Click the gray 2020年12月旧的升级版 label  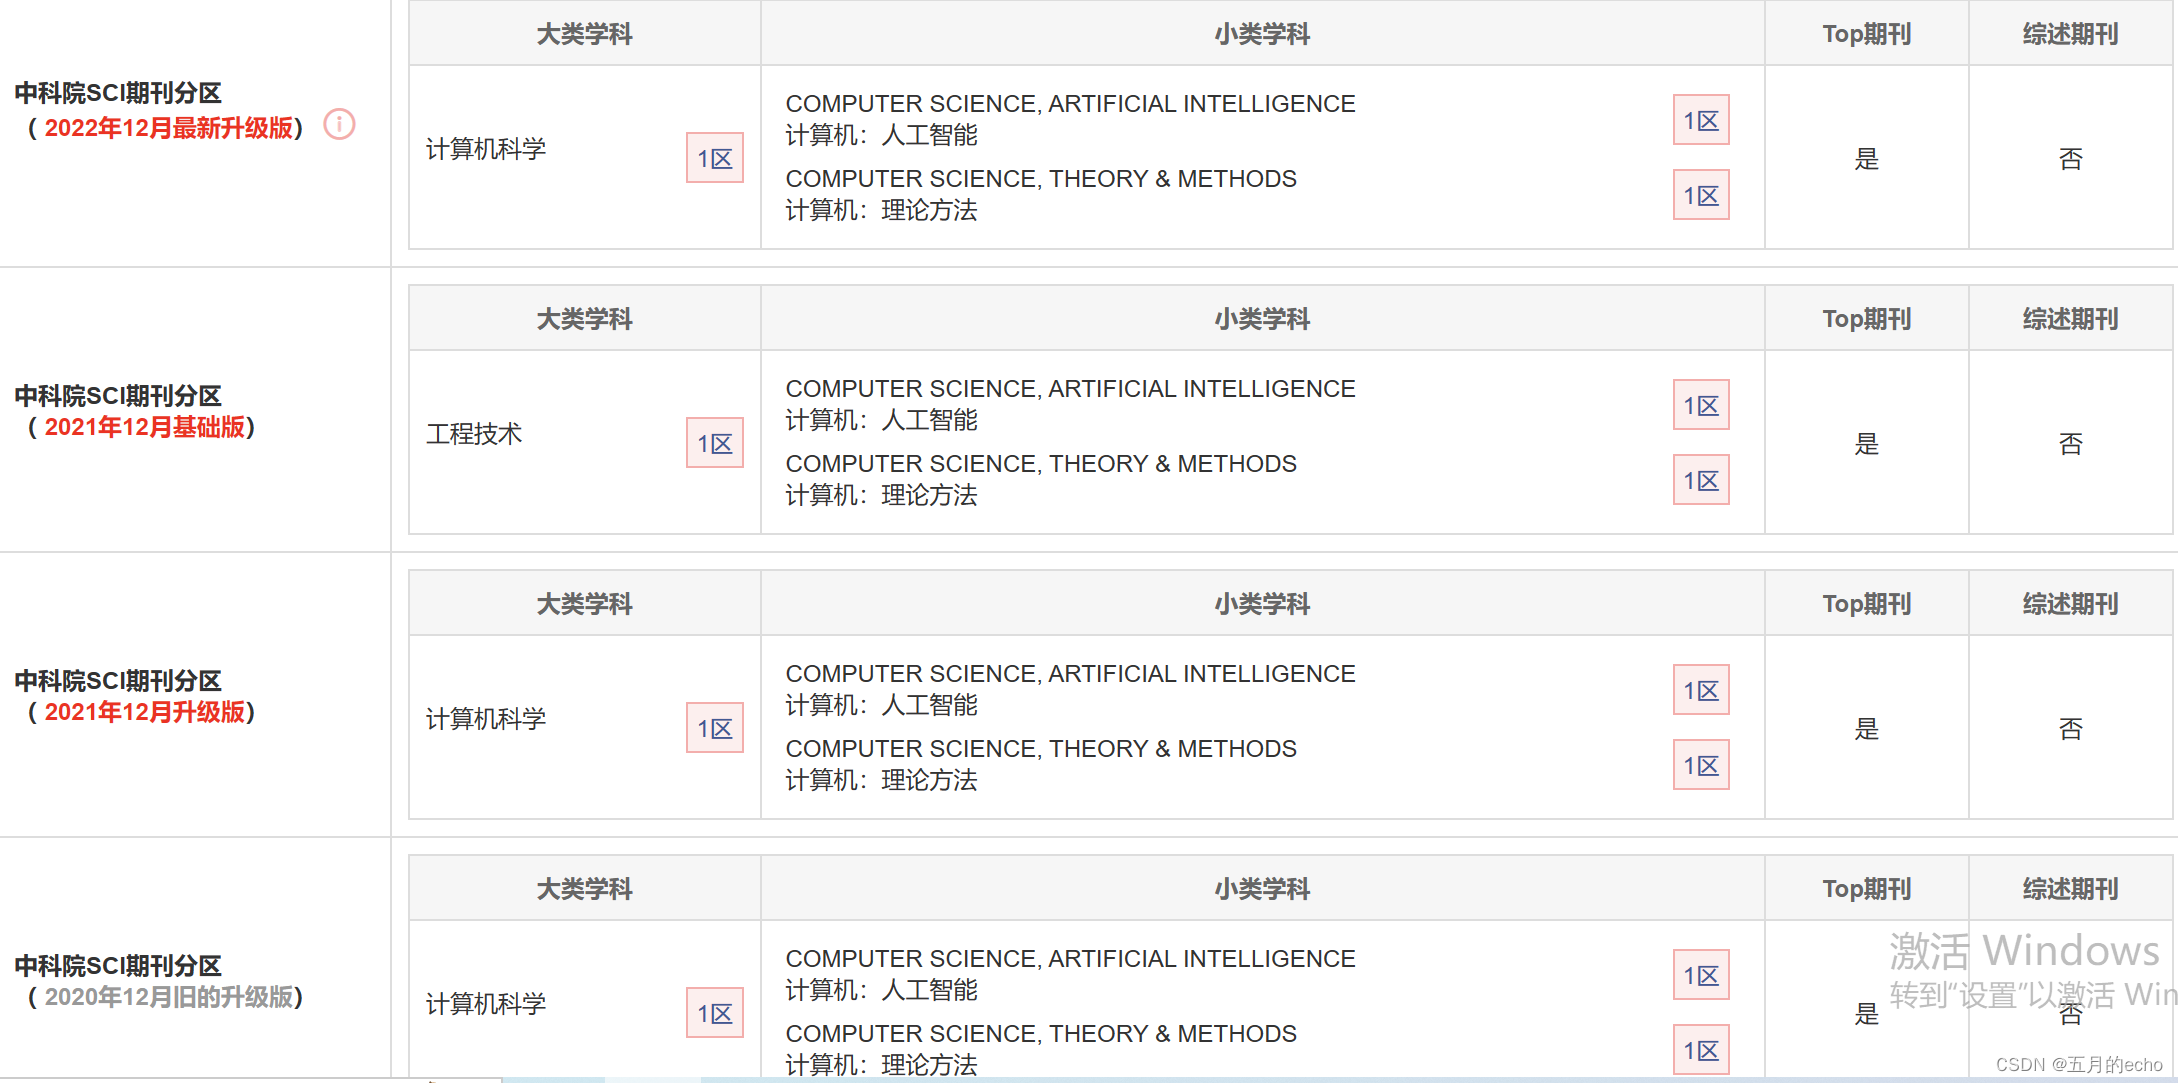pos(168,997)
